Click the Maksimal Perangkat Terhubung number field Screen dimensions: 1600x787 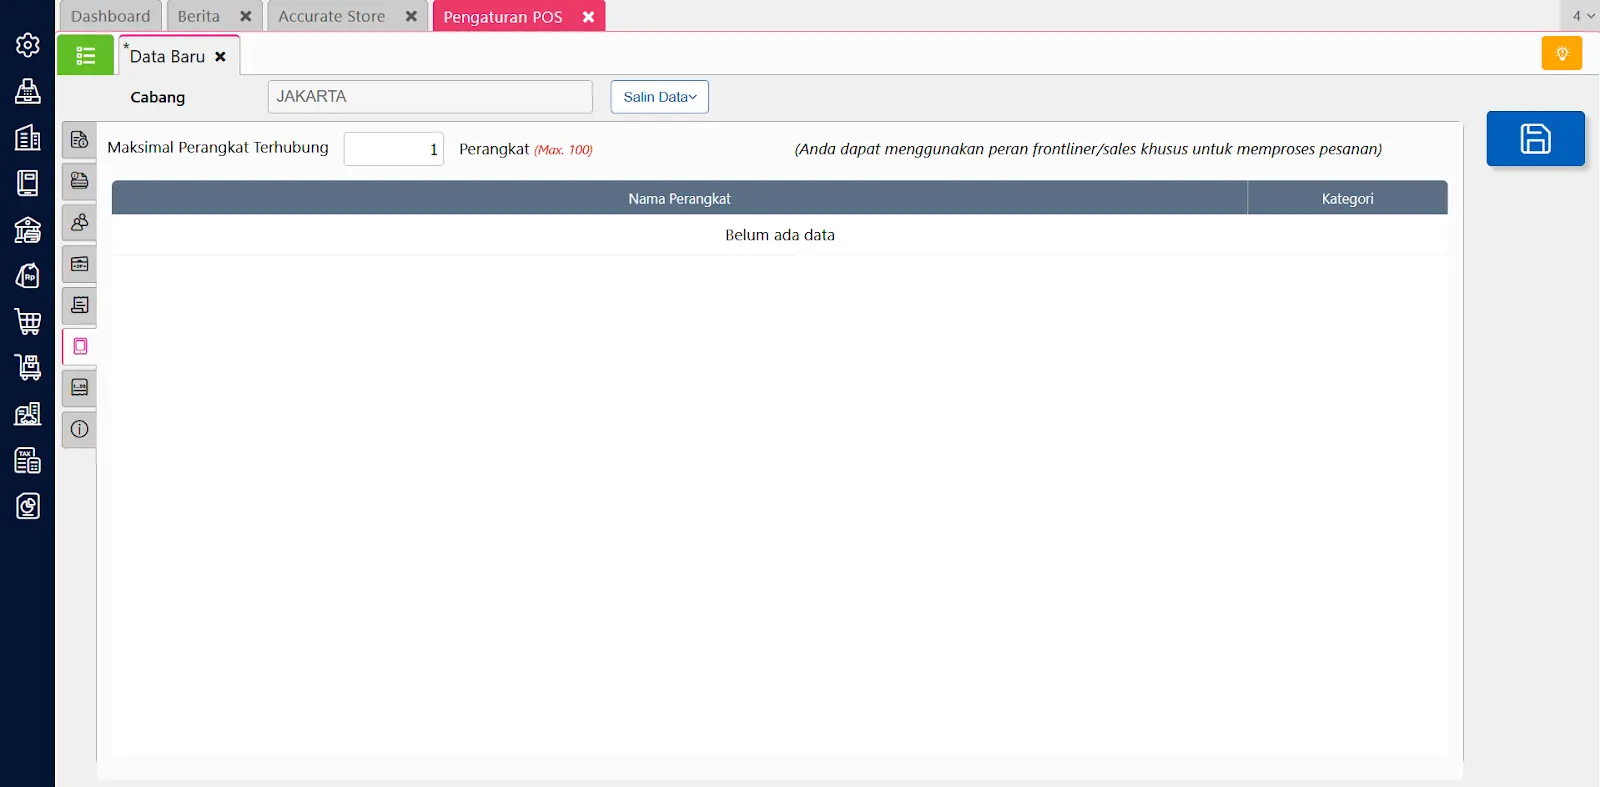point(394,149)
